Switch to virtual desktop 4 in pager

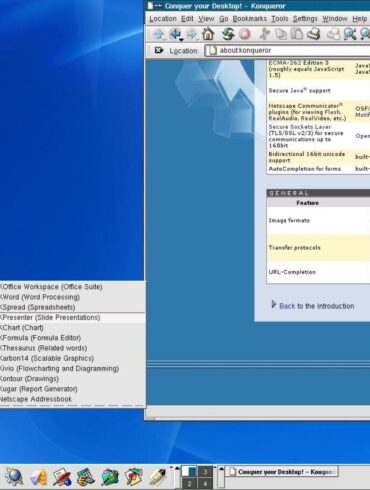pos(205,483)
